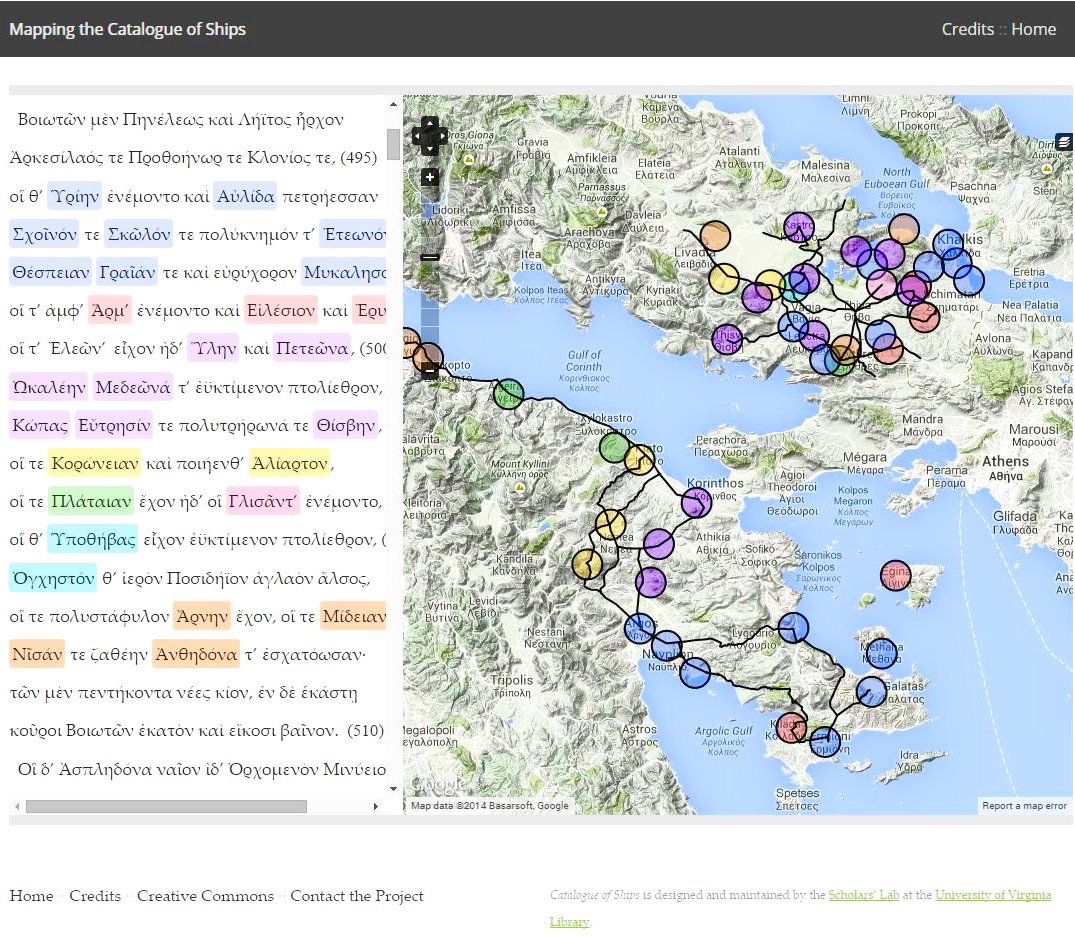Click the Google logo on the map
Viewport: 1075px width, 938px height.
tap(439, 783)
